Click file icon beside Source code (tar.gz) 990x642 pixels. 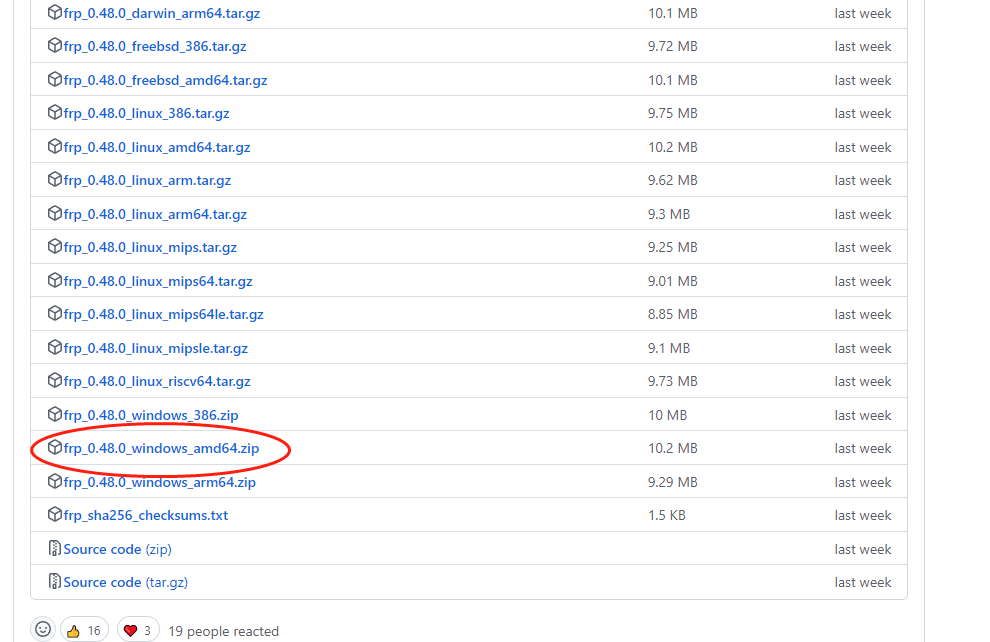(55, 582)
